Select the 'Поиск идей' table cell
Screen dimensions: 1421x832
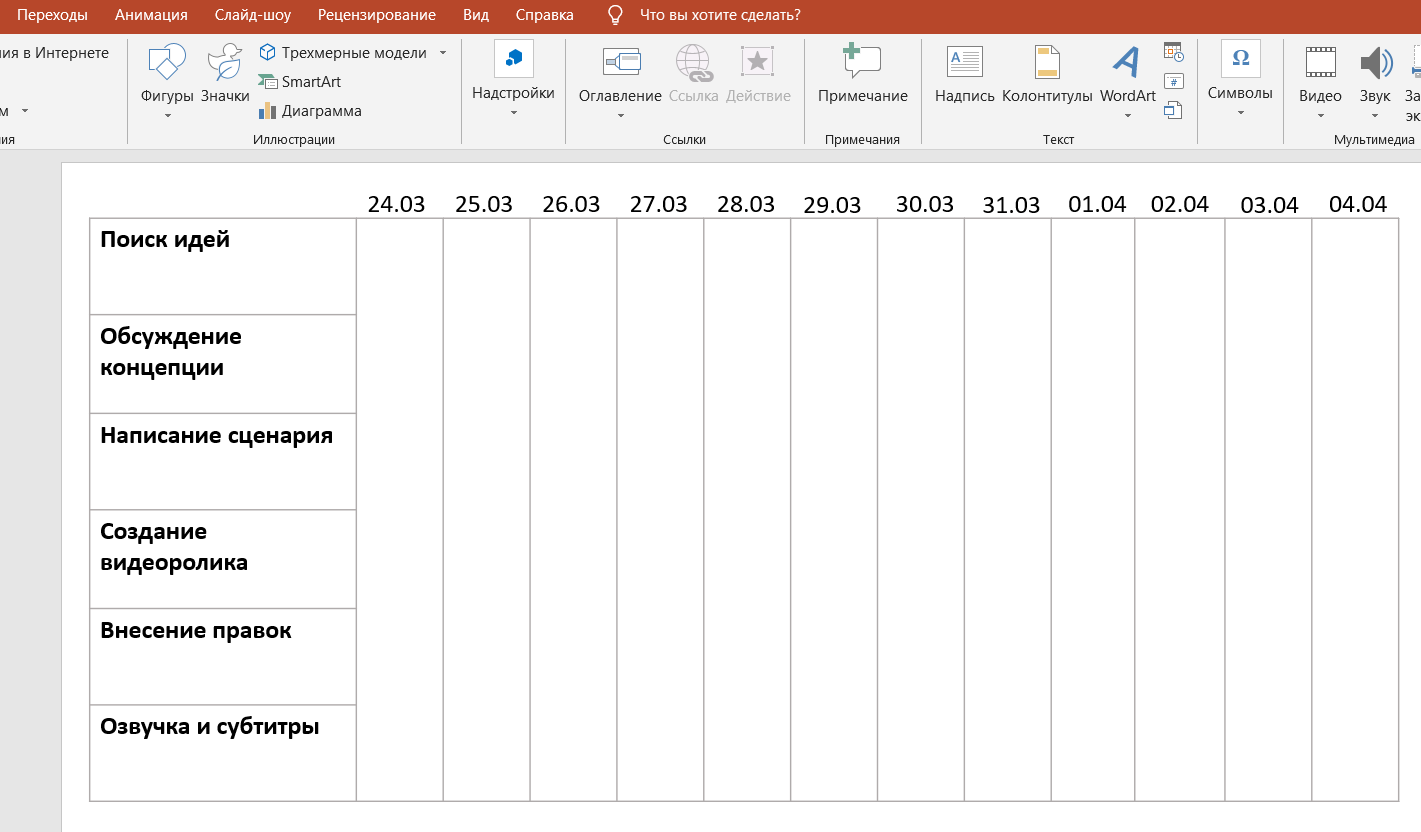(223, 267)
